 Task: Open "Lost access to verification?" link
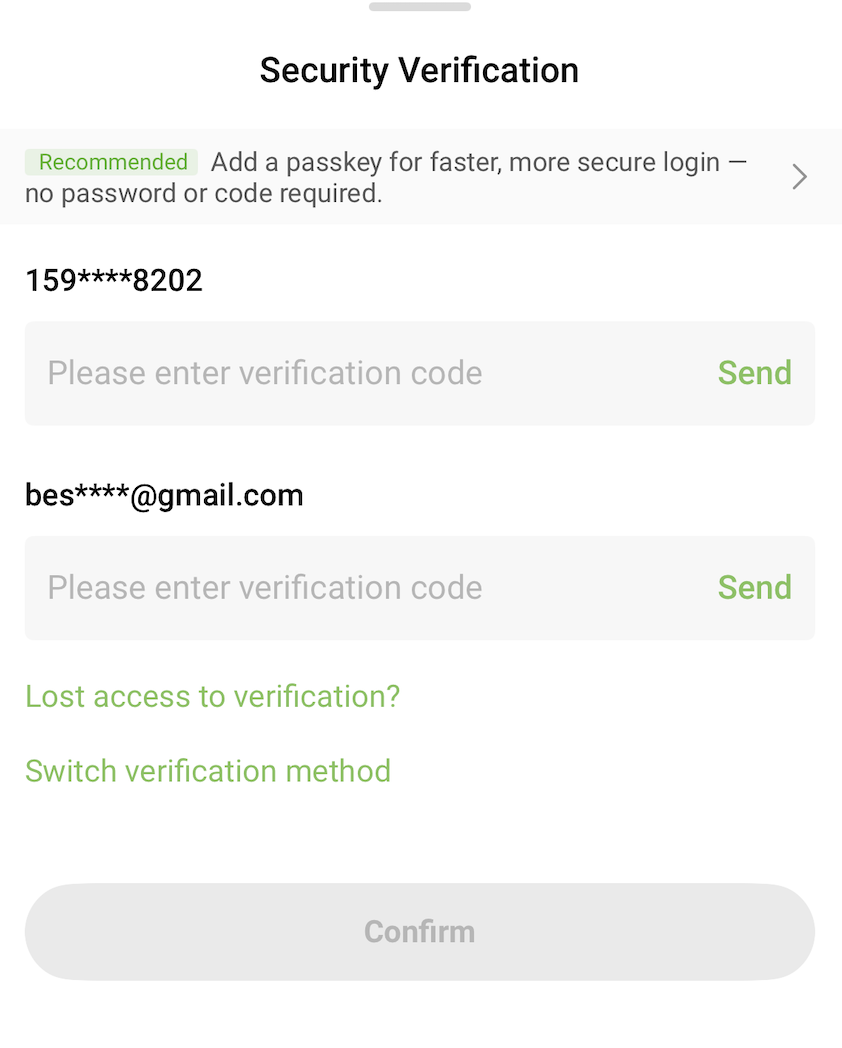(212, 696)
